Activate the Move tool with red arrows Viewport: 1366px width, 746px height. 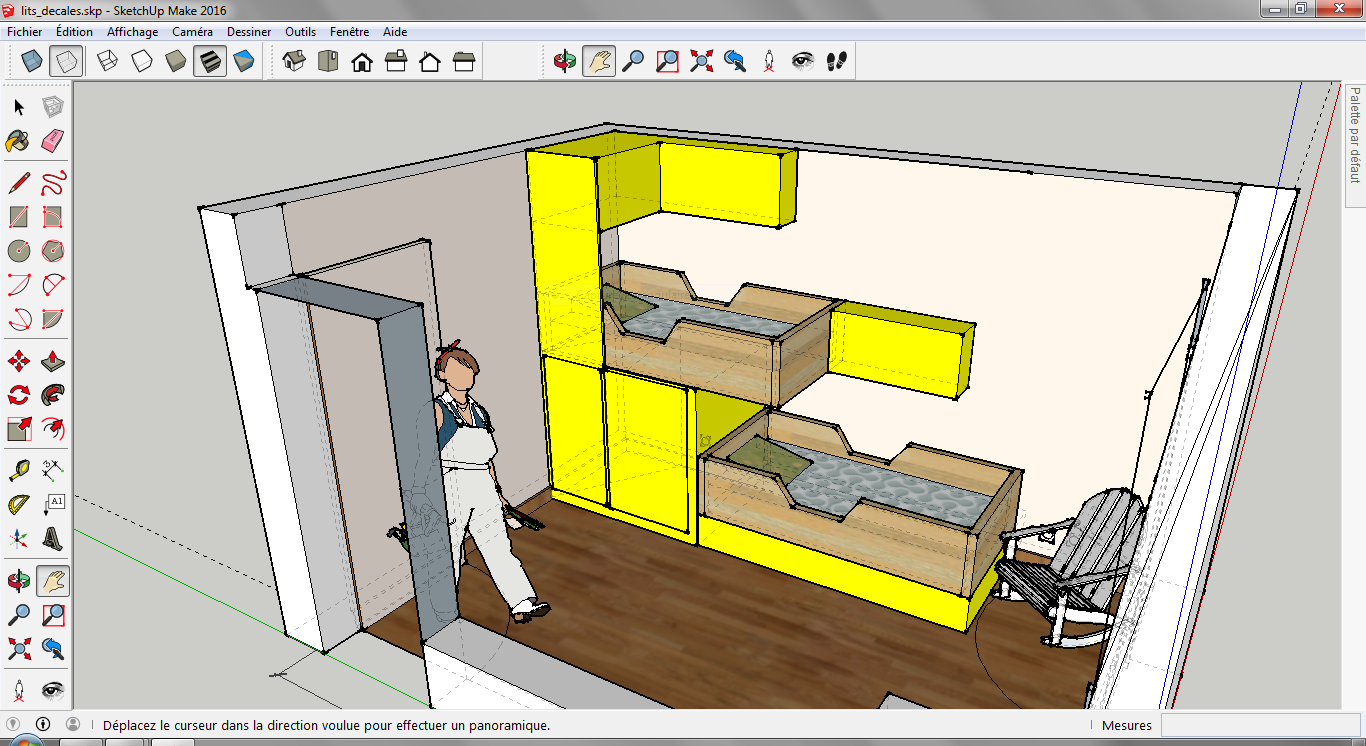(19, 361)
